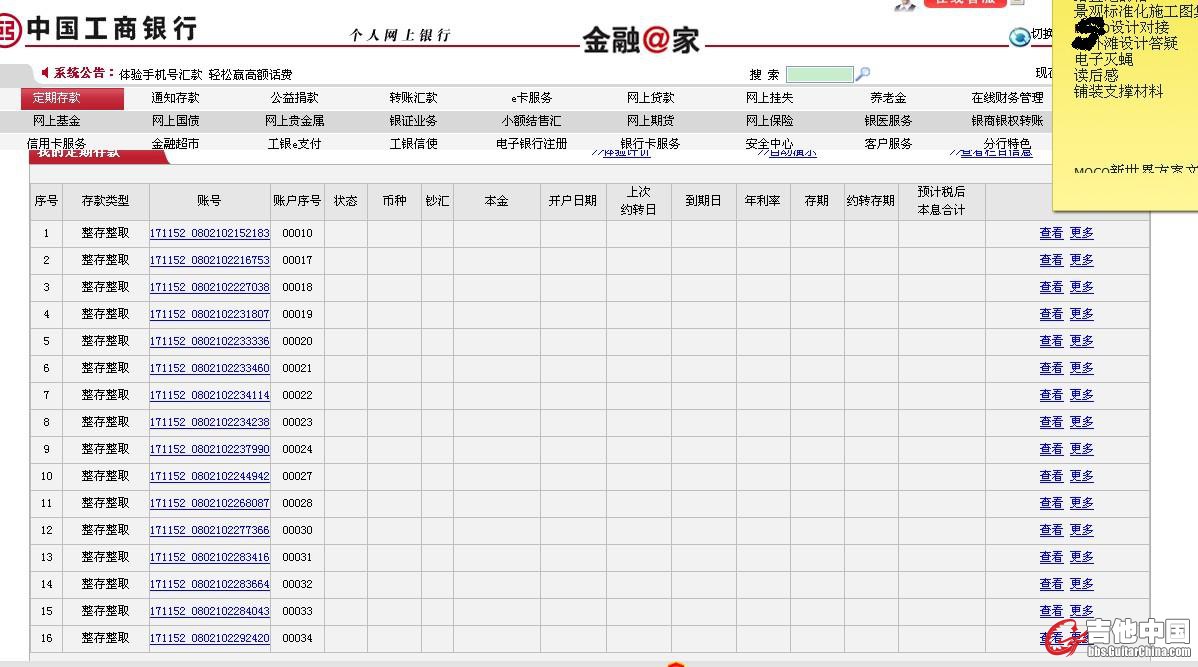Open the announcement 体验手机号汇款 link

(161, 74)
